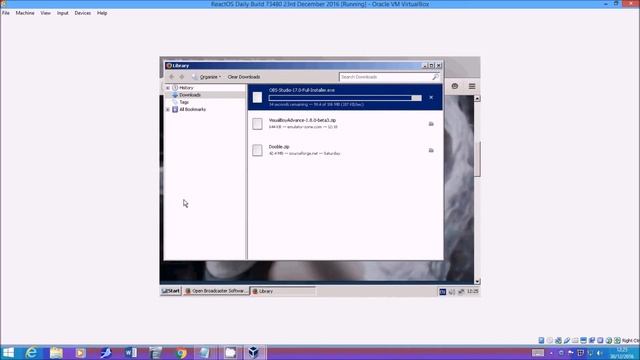Open the VirtualBox File menu
Screen dimensions: 640x360
coord(6,13)
